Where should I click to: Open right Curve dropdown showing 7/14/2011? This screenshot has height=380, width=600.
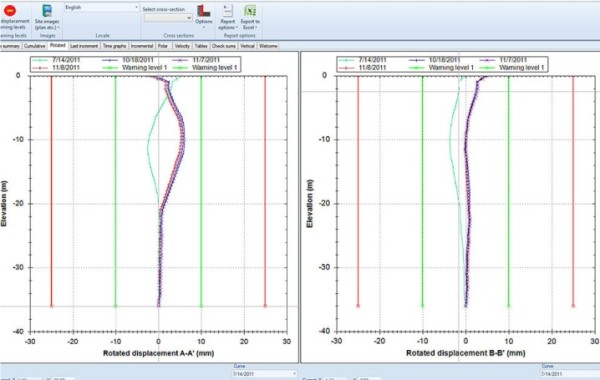tap(570, 373)
